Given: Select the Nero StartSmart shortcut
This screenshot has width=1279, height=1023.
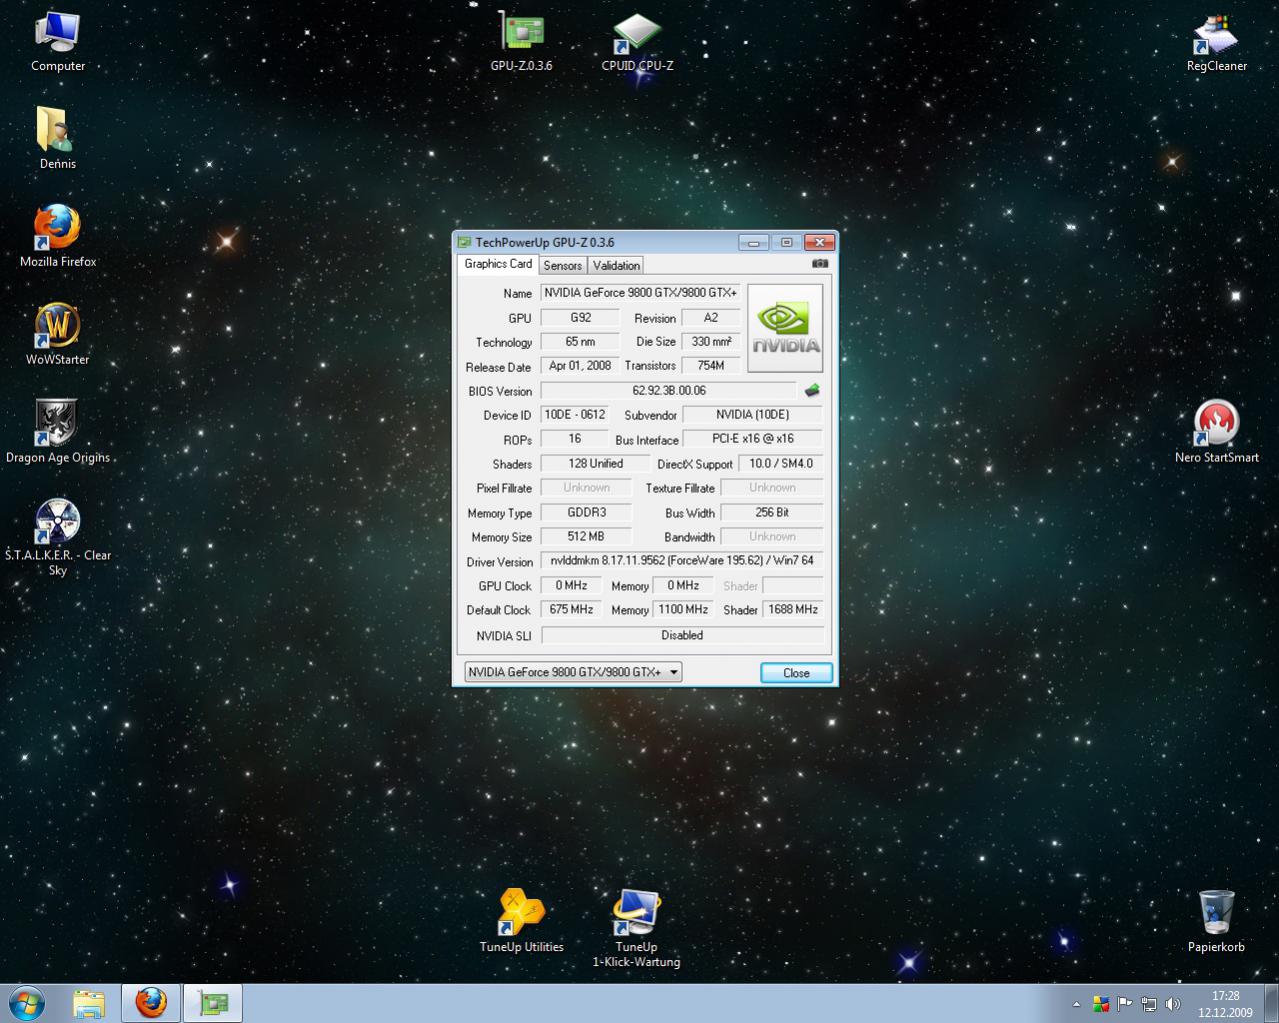Looking at the screenshot, I should point(1216,432).
